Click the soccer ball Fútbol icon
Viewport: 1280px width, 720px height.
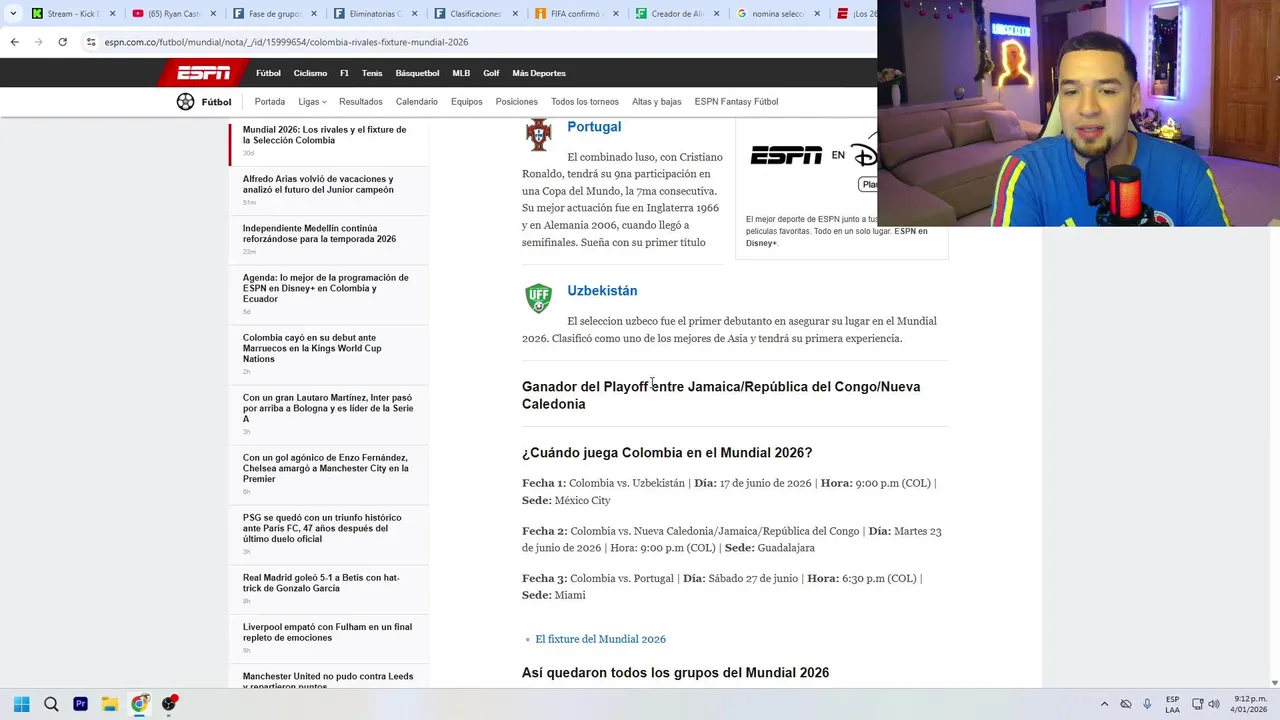coord(185,101)
